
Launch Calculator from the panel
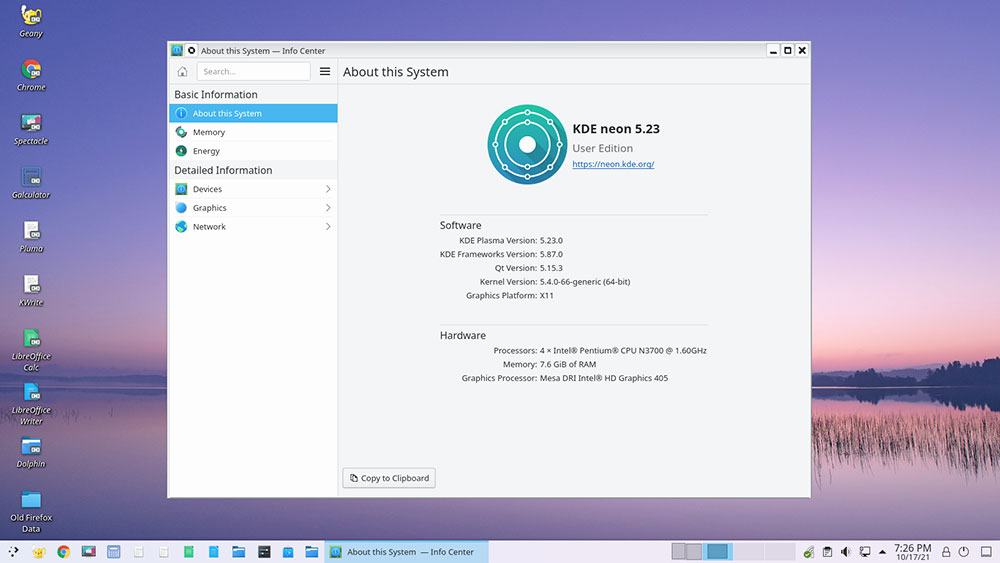114,552
